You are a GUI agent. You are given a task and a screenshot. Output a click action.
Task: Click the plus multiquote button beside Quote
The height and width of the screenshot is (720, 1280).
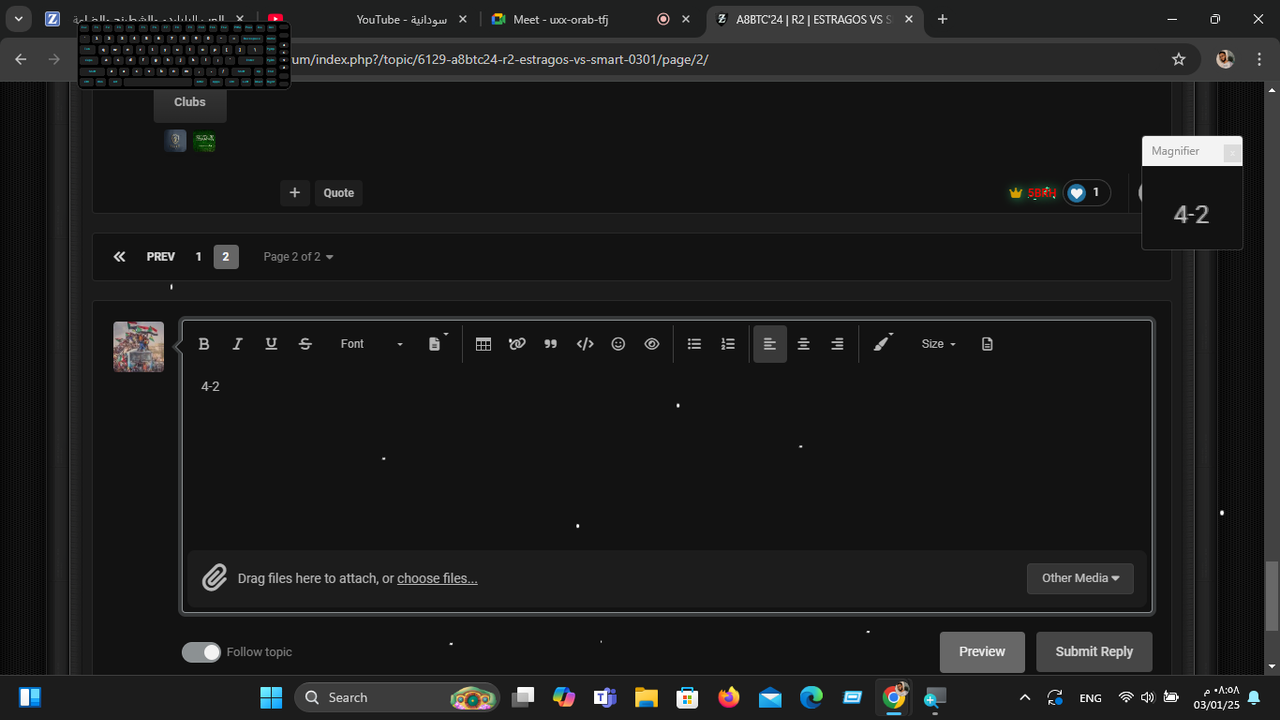294,193
